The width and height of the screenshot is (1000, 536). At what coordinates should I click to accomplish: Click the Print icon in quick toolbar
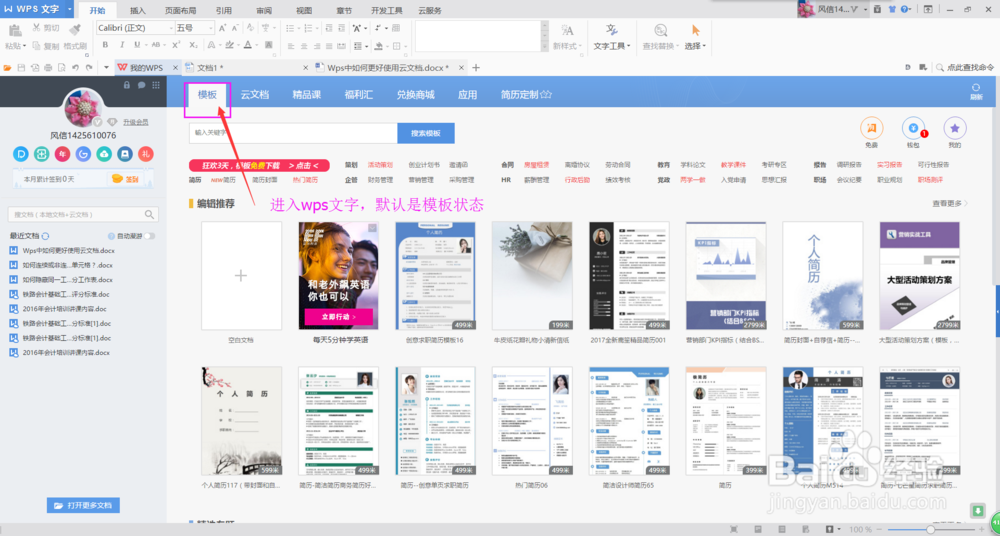pyautogui.click(x=48, y=68)
